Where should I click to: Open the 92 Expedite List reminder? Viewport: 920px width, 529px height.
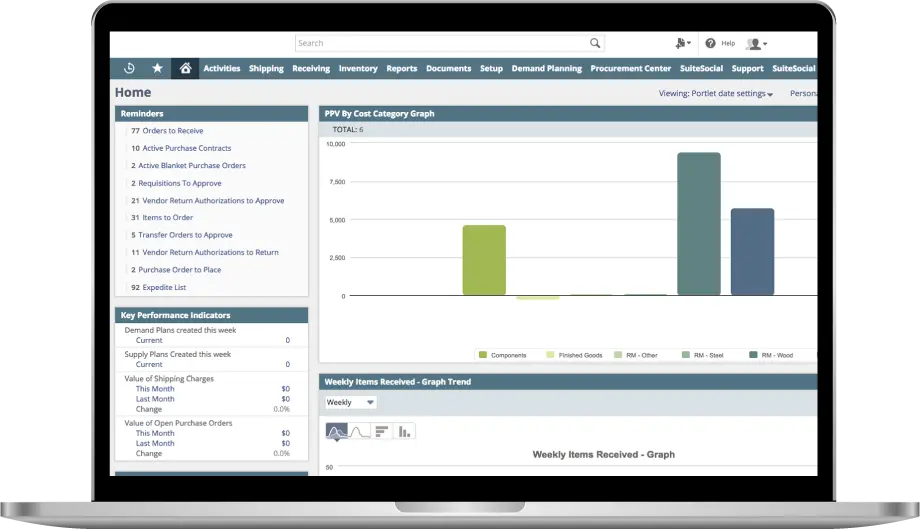coord(158,287)
